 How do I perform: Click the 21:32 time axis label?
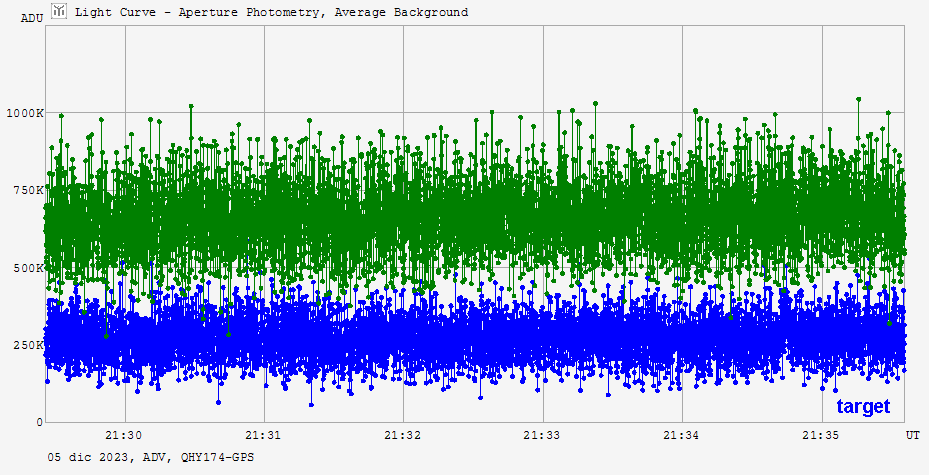[x=402, y=435]
